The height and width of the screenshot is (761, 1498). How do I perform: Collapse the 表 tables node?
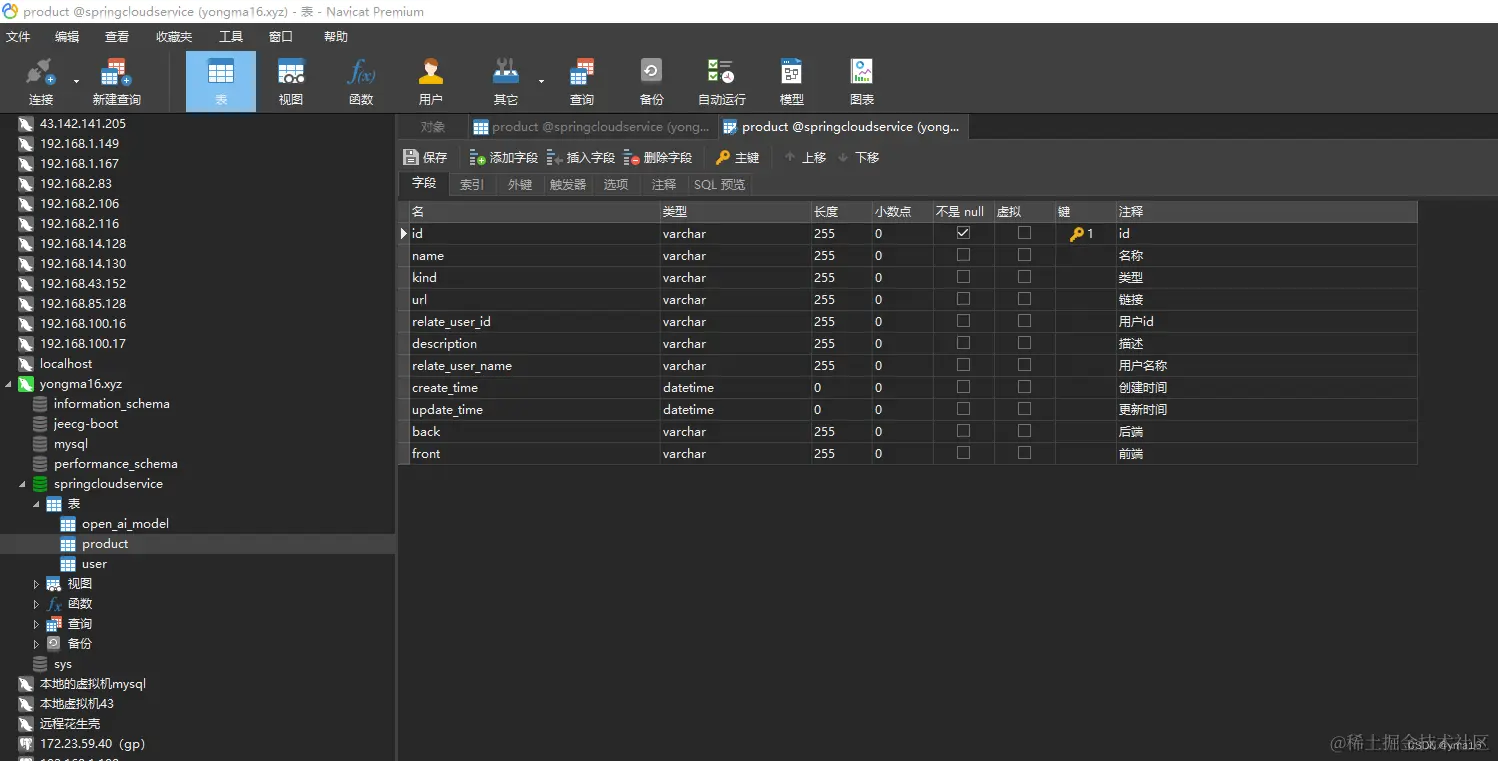[x=37, y=504]
